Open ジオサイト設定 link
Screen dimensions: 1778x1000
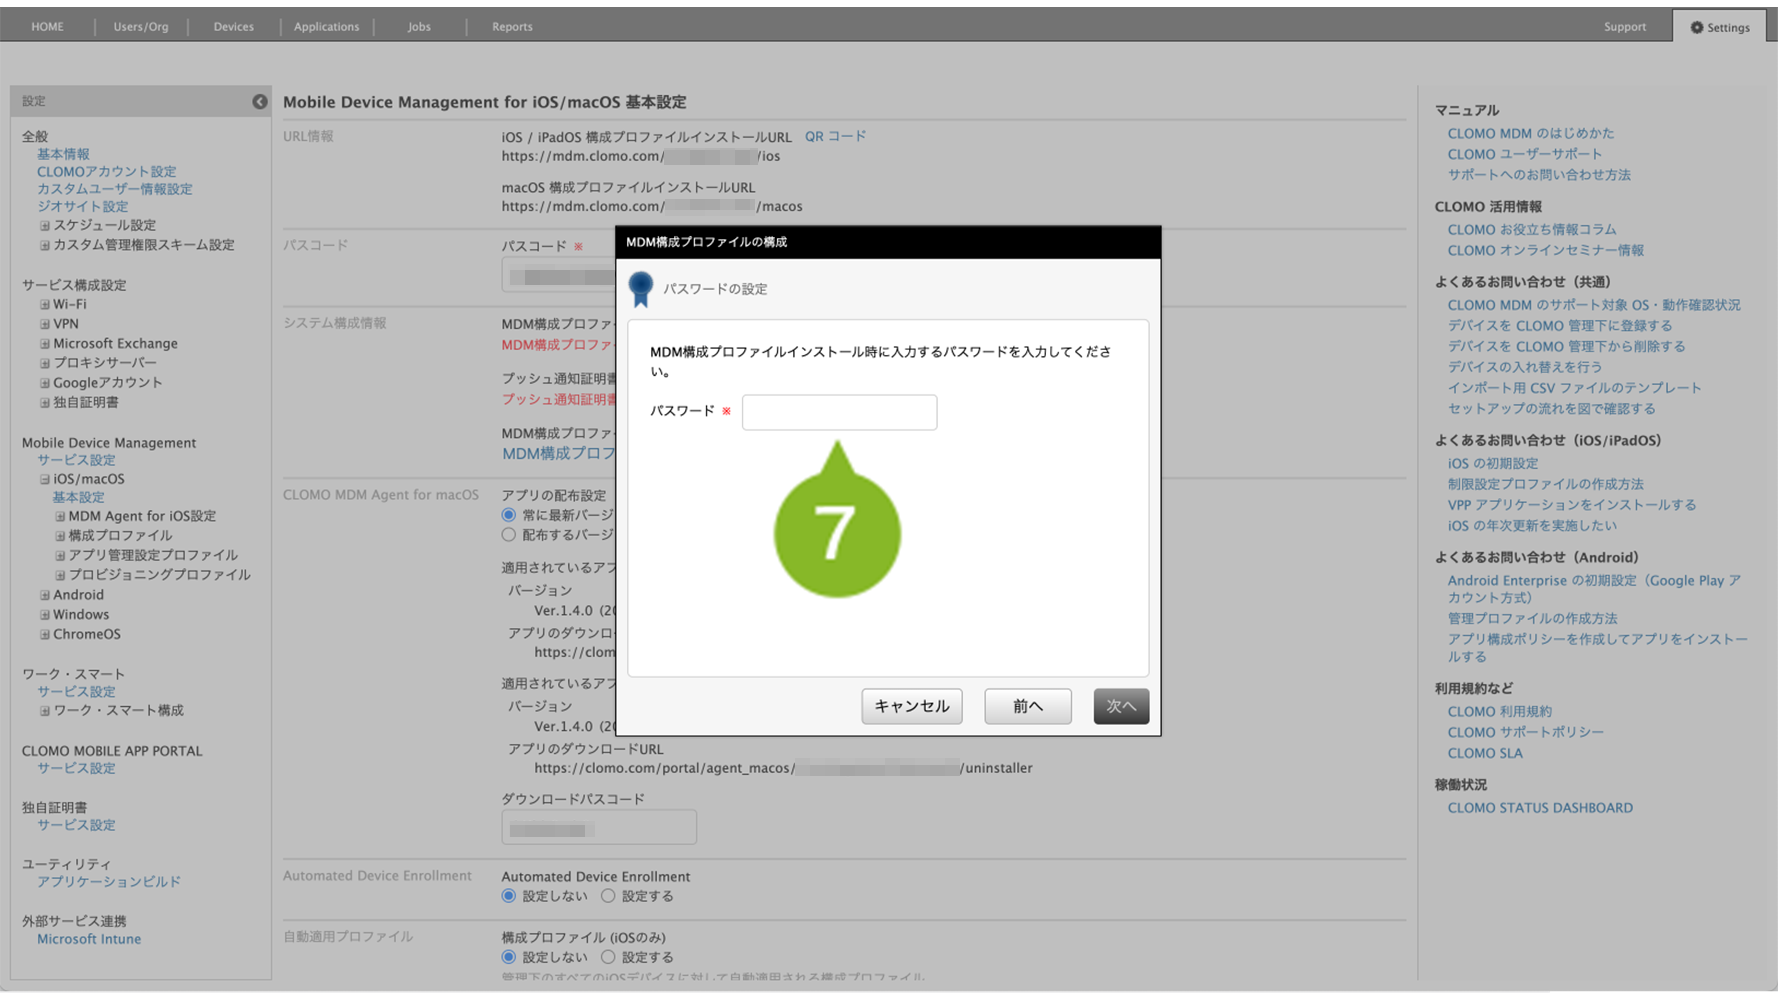(82, 207)
